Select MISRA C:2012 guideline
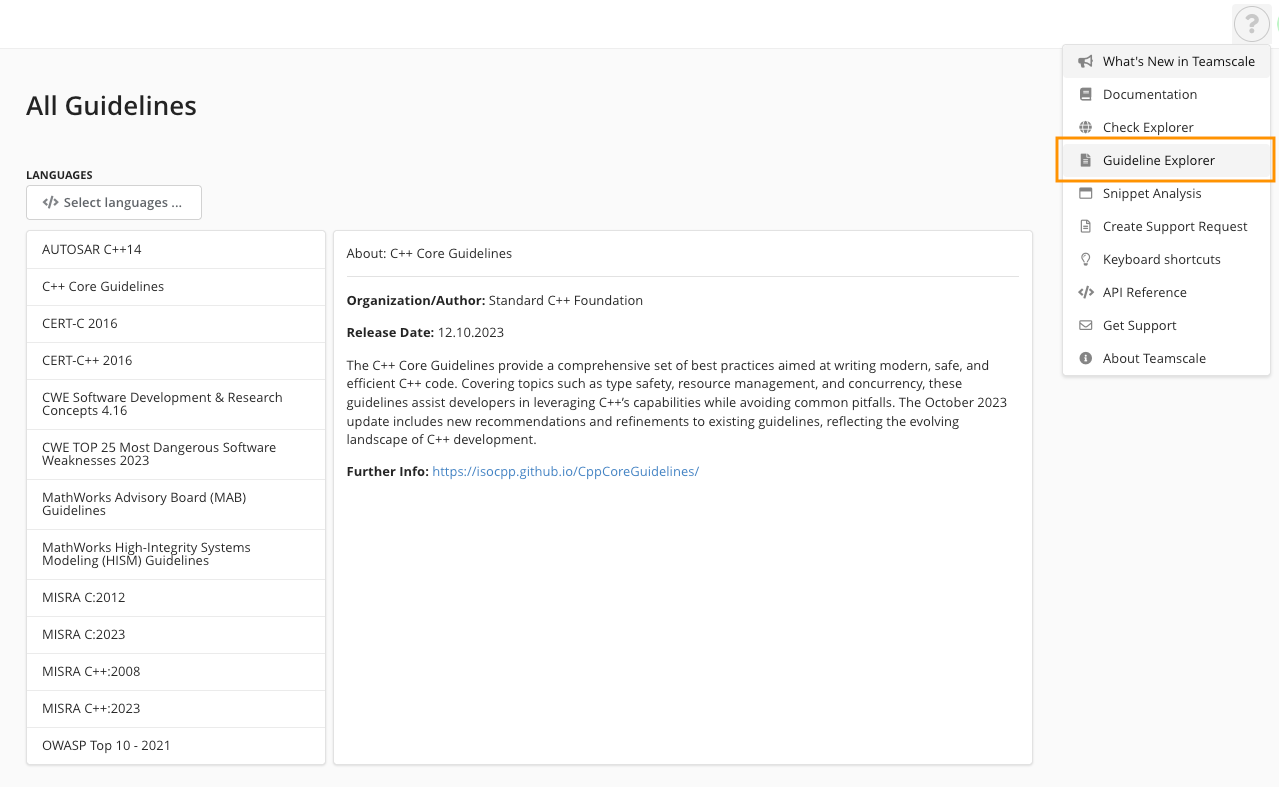The image size is (1279, 787). tap(176, 598)
